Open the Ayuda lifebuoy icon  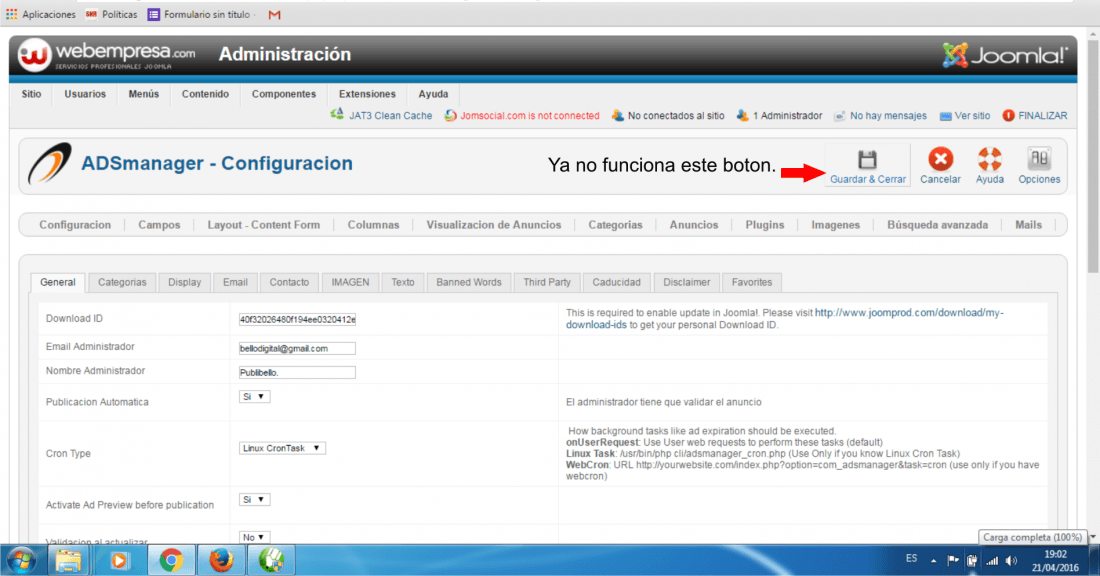point(989,159)
